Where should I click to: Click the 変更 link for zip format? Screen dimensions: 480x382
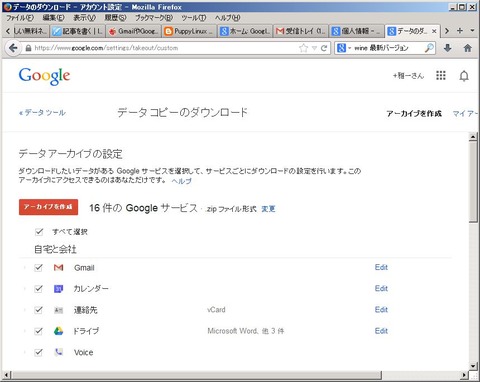click(x=268, y=209)
